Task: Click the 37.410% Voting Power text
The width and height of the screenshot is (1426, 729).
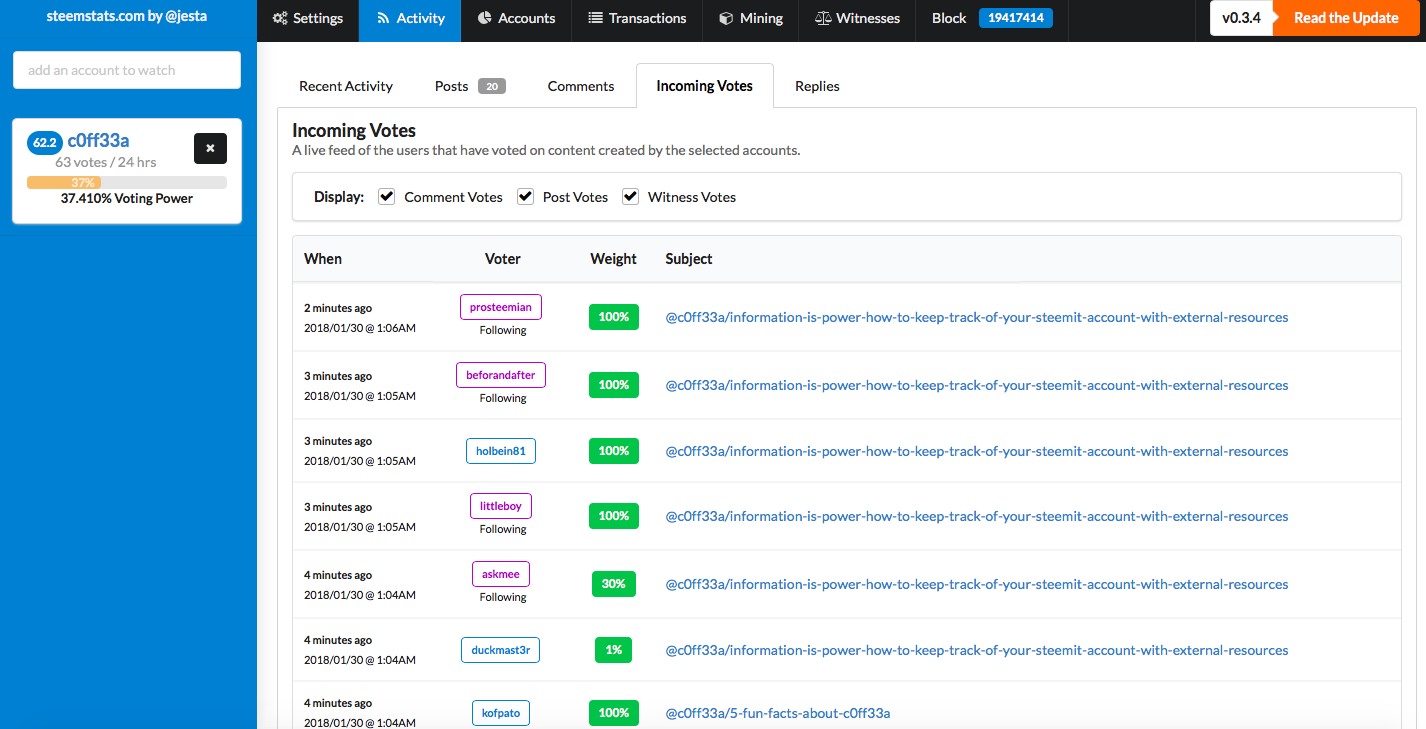Action: [127, 198]
